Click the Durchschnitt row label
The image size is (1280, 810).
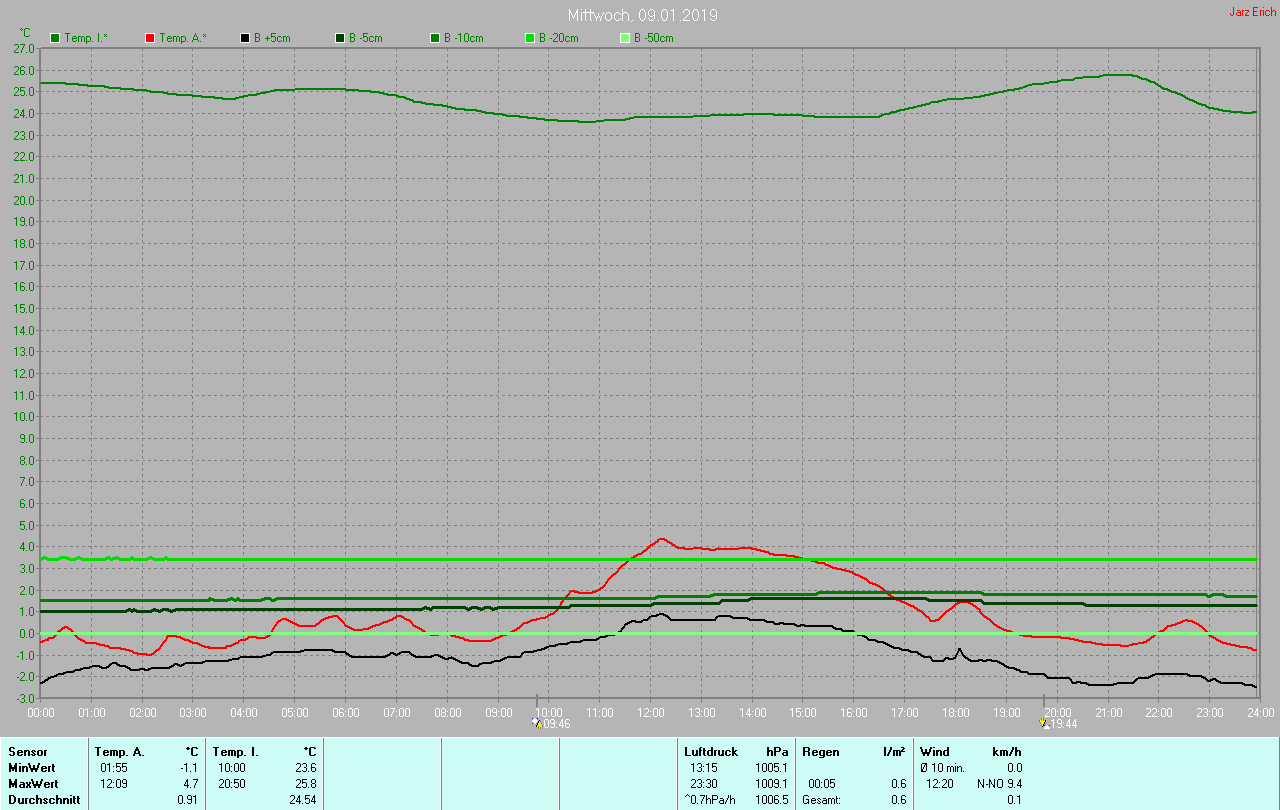(44, 800)
